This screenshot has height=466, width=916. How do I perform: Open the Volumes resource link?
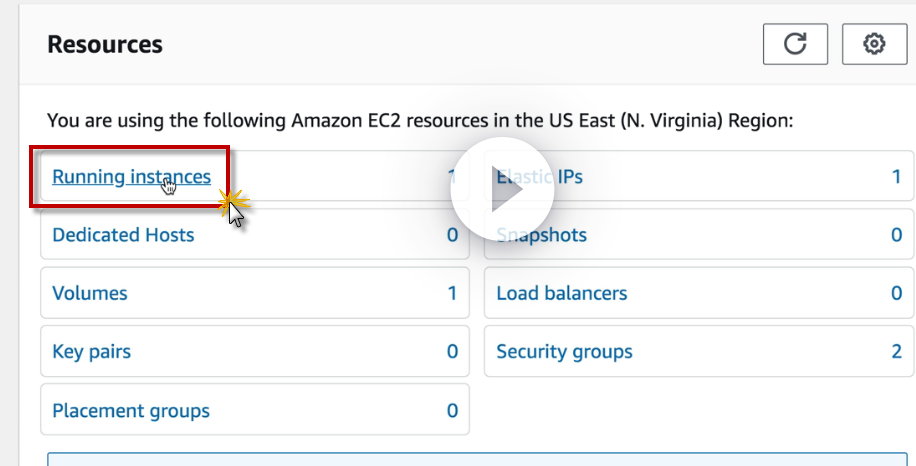point(90,293)
